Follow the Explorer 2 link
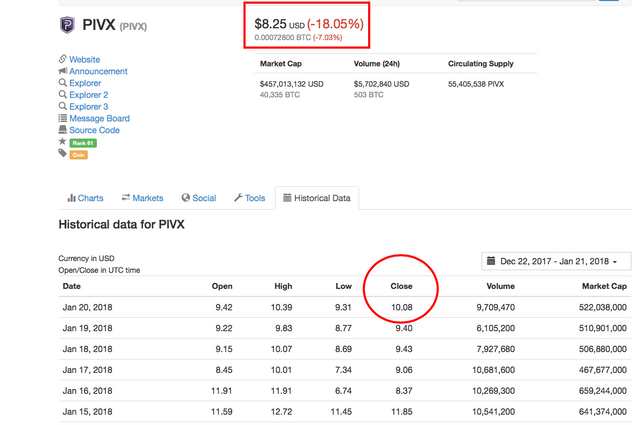Viewport: 640px width, 425px height. pyautogui.click(x=89, y=95)
